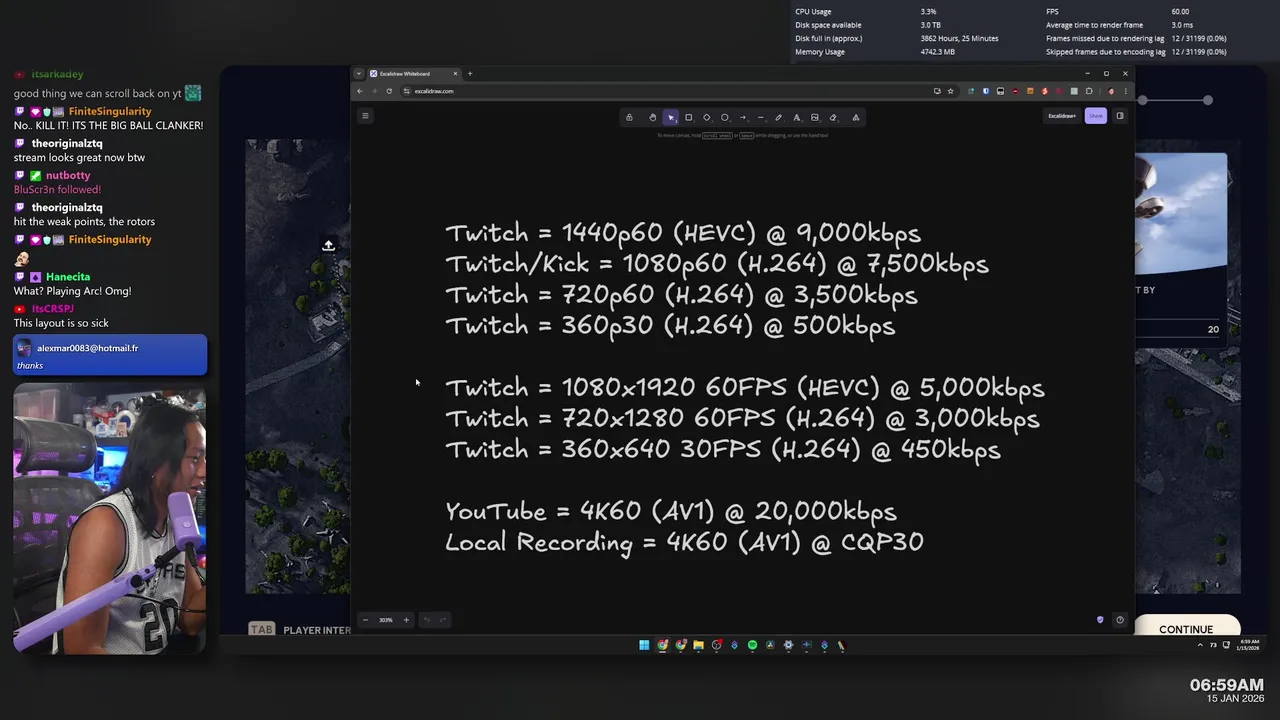
Task: Select the Insert image tool
Action: (x=815, y=117)
